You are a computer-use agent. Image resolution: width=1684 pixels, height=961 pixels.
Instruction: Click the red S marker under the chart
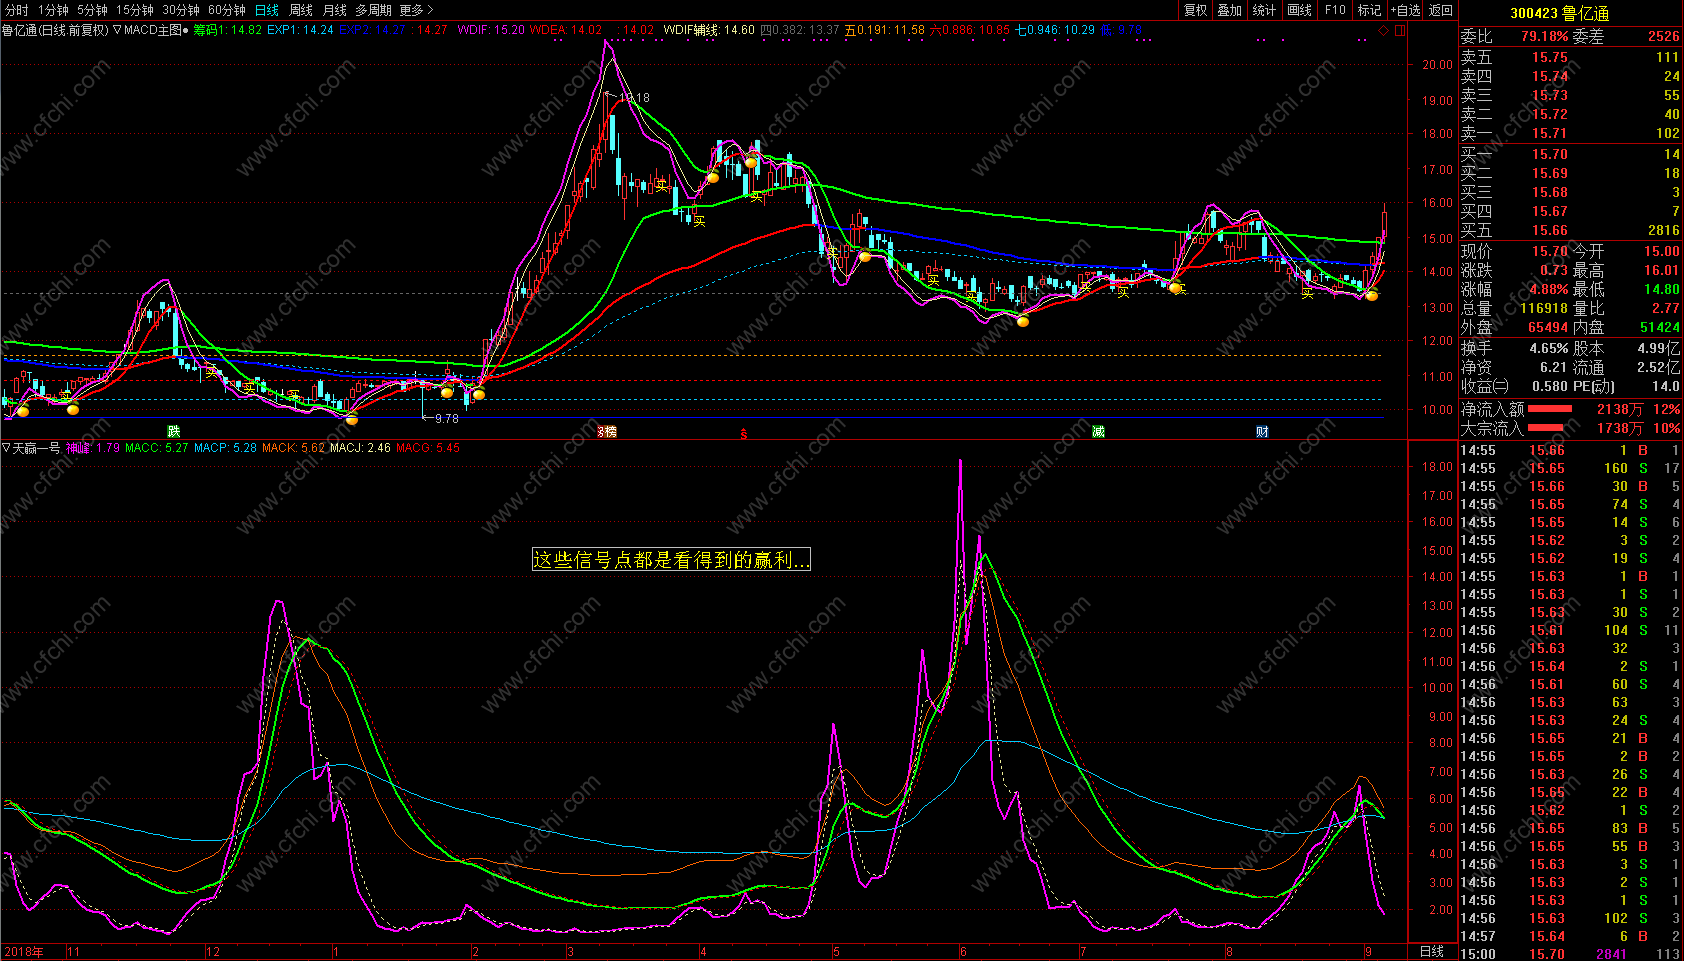point(743,433)
